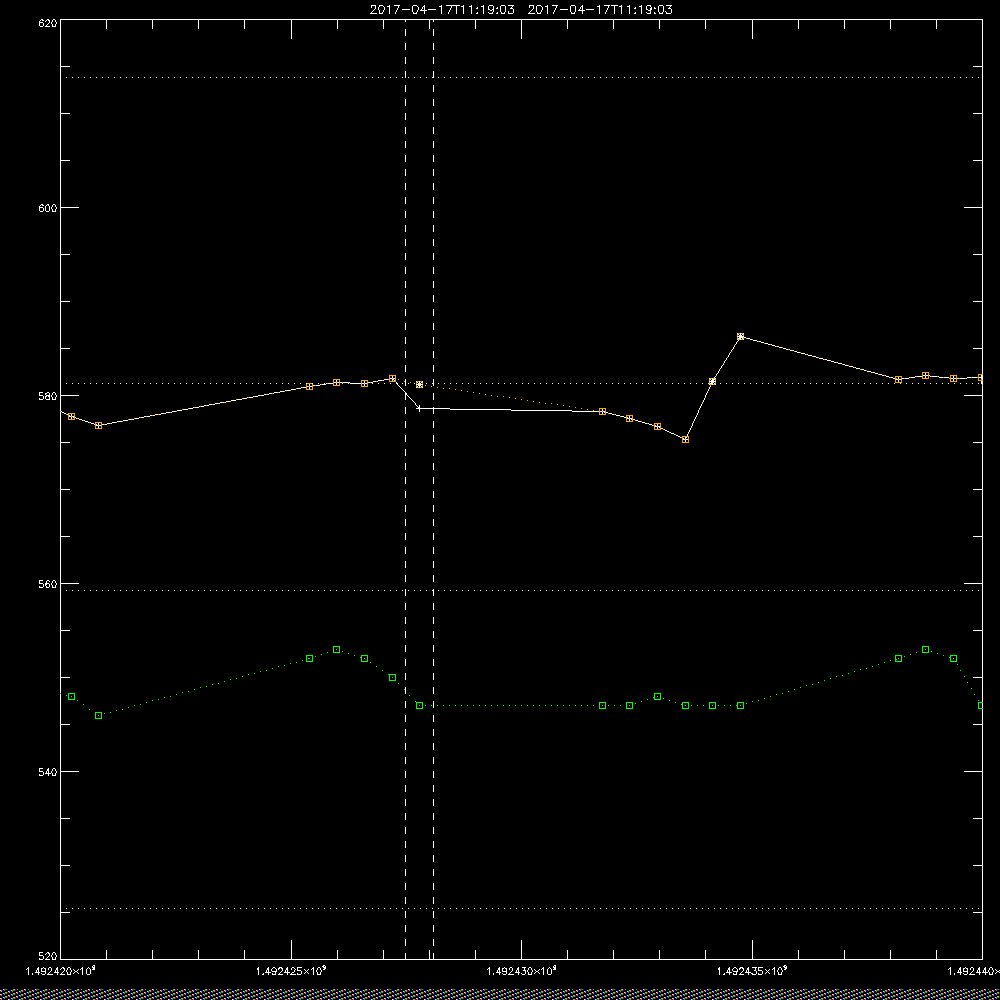This screenshot has width=1000, height=1000.
Task: Click the 540 y-axis label
Action: [48, 772]
